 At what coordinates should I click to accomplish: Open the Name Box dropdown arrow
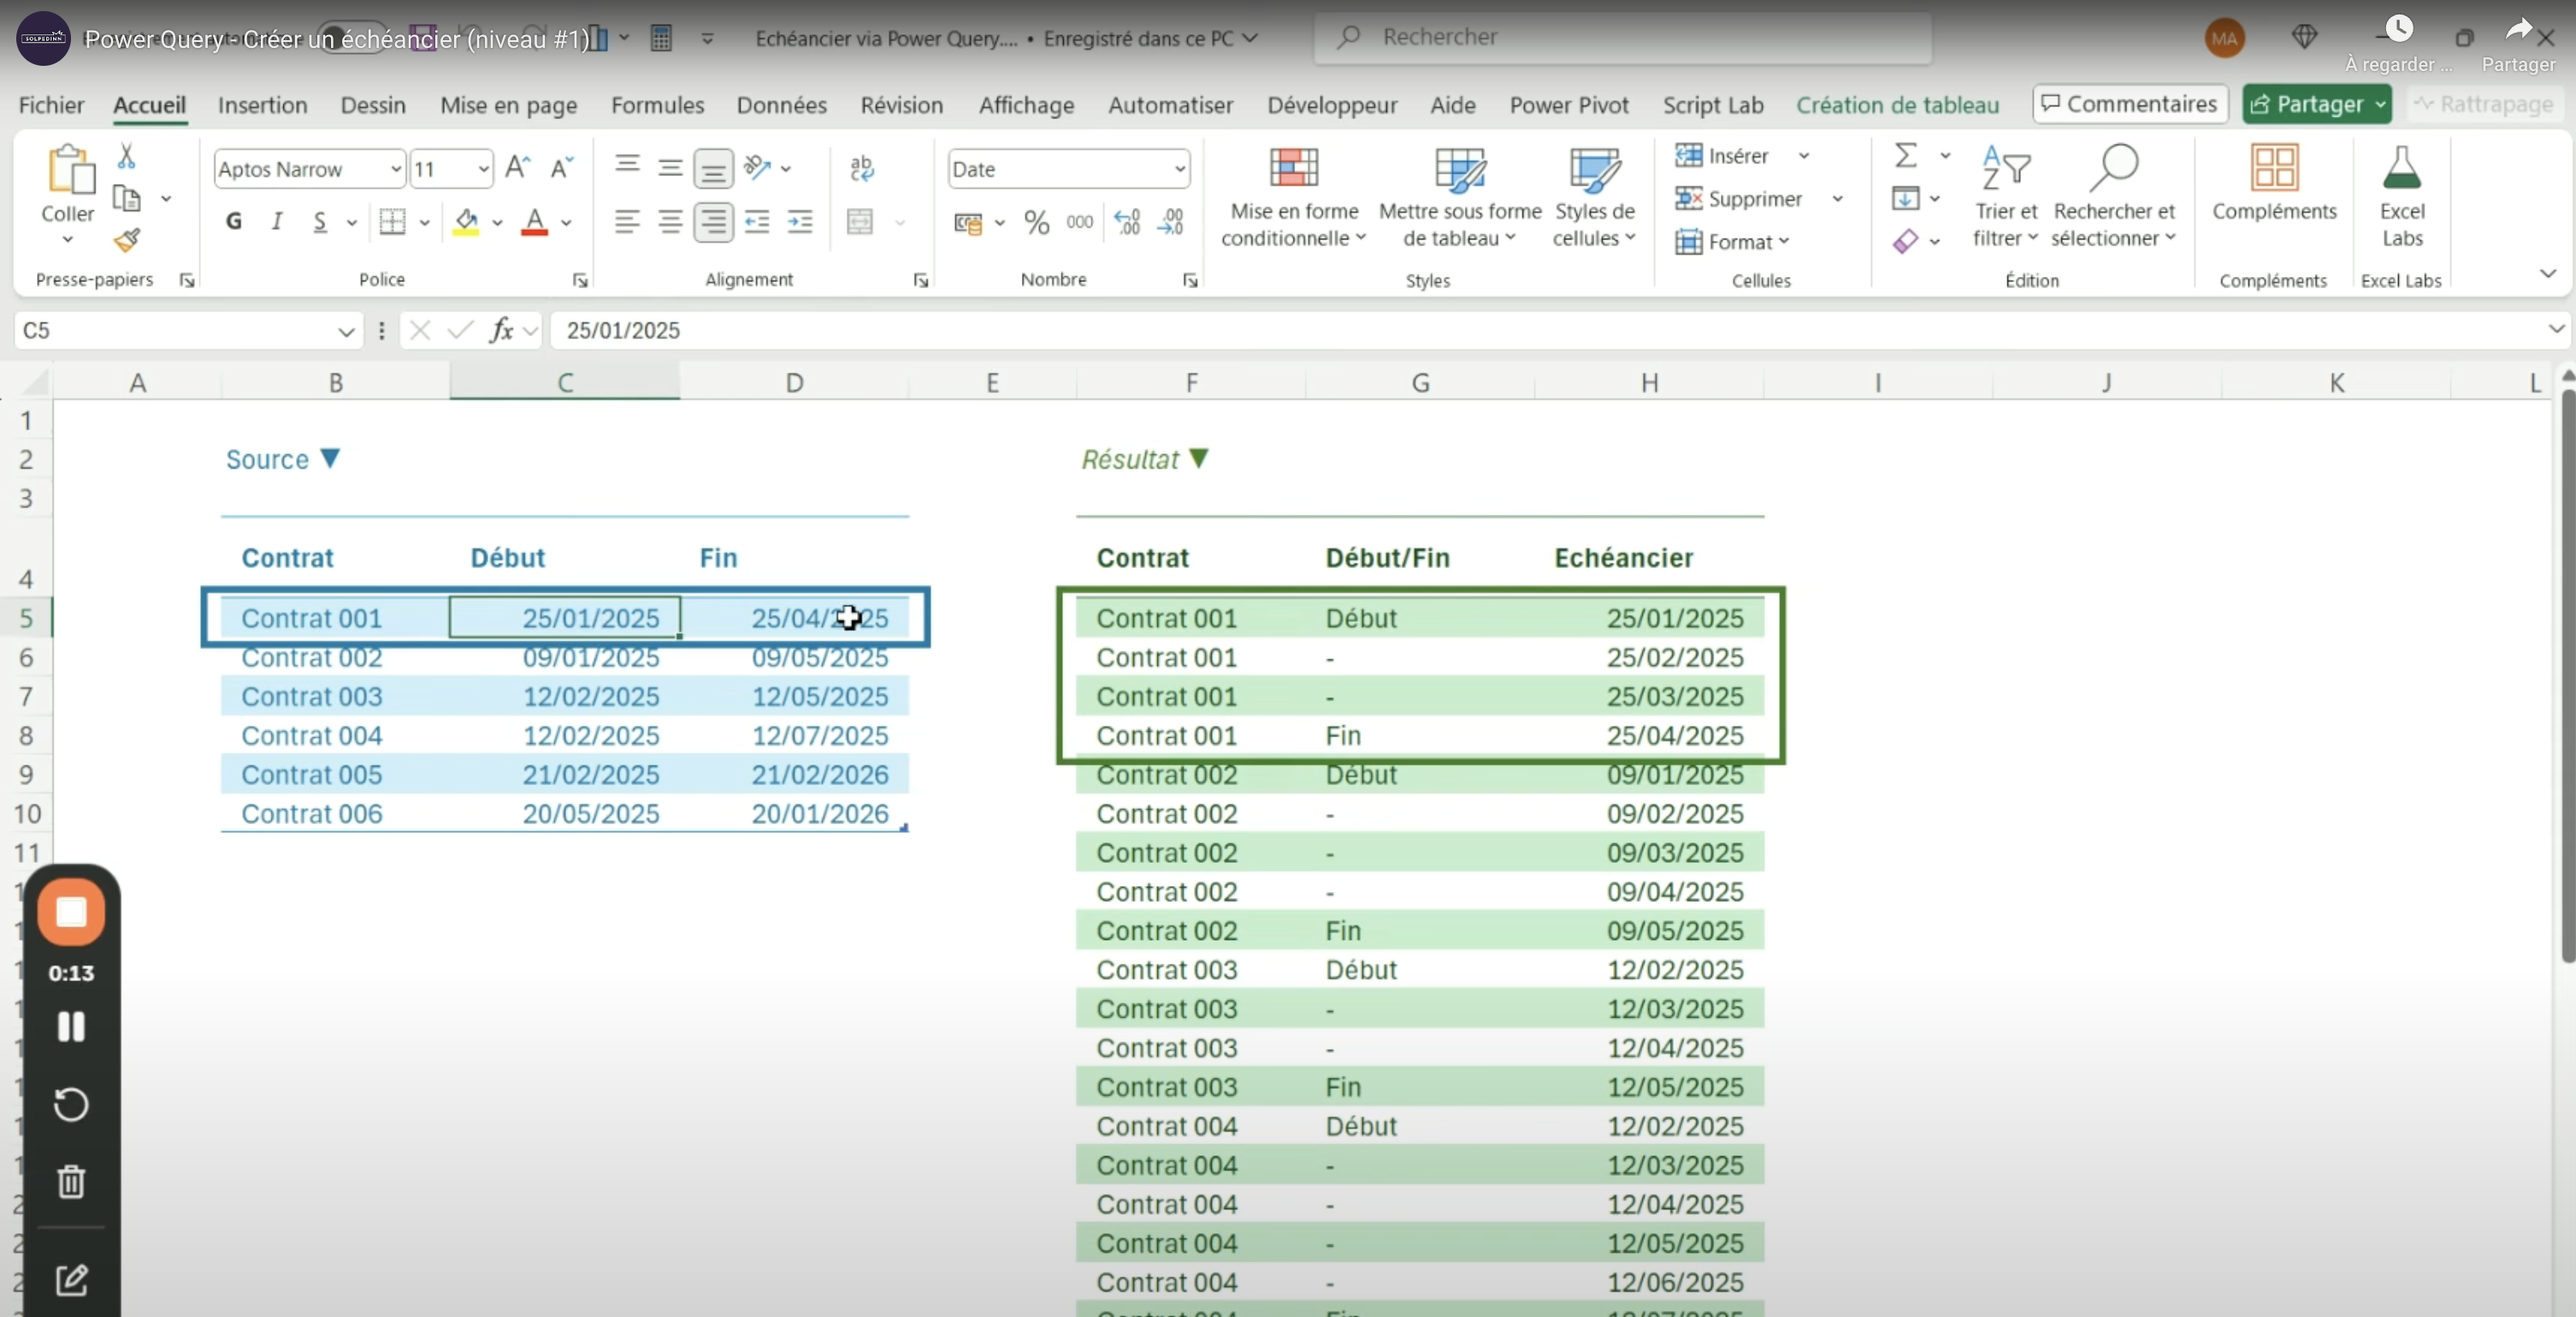tap(346, 331)
